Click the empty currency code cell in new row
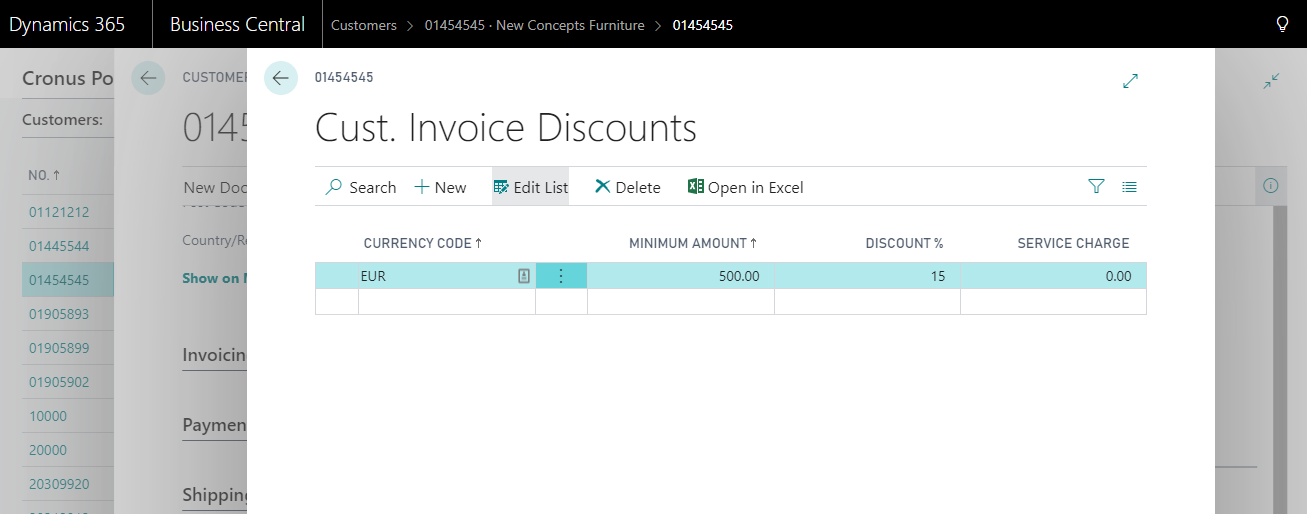The image size is (1307, 514). tap(447, 302)
